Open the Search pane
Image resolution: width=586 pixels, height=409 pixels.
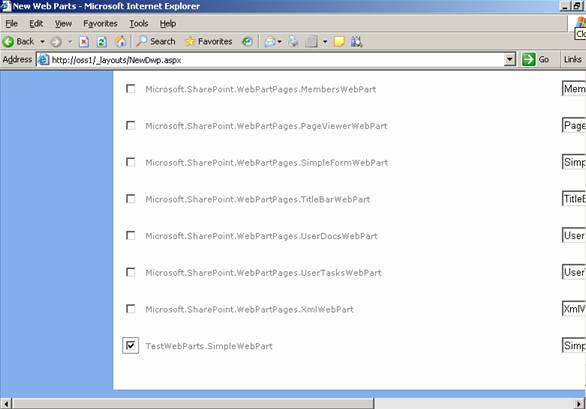(156, 41)
